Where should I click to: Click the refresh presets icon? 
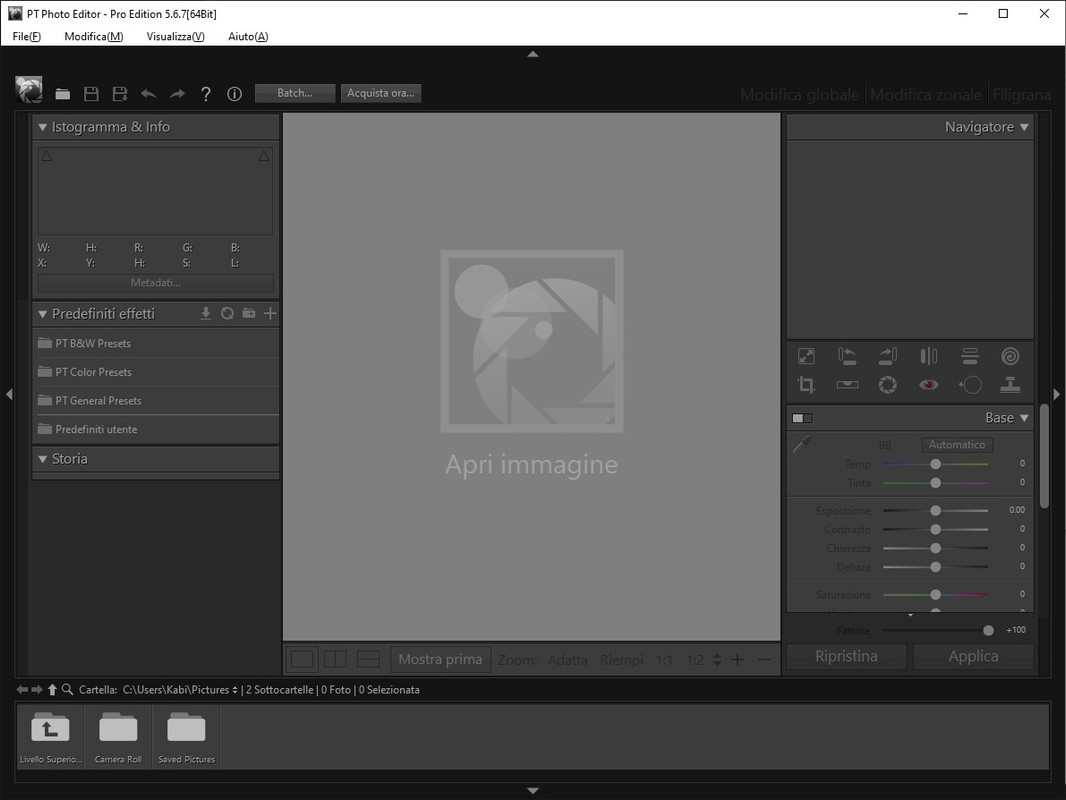pyautogui.click(x=228, y=313)
